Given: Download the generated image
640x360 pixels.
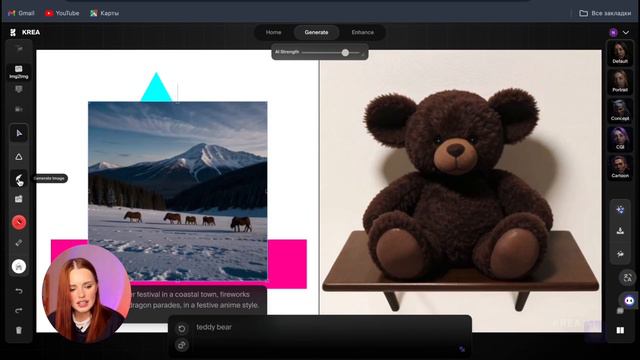Looking at the screenshot, I should (x=620, y=231).
